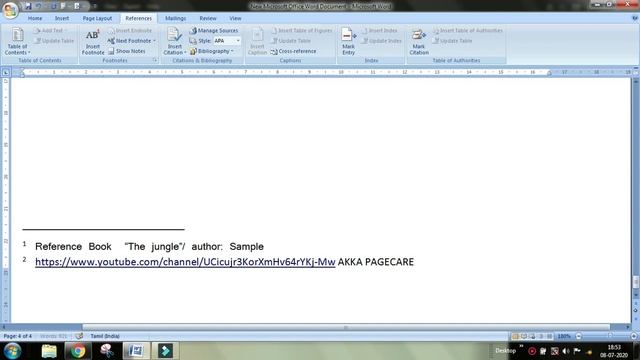Screen dimensions: 640x360
Task: Open the Page Layout tab
Action: click(x=97, y=18)
